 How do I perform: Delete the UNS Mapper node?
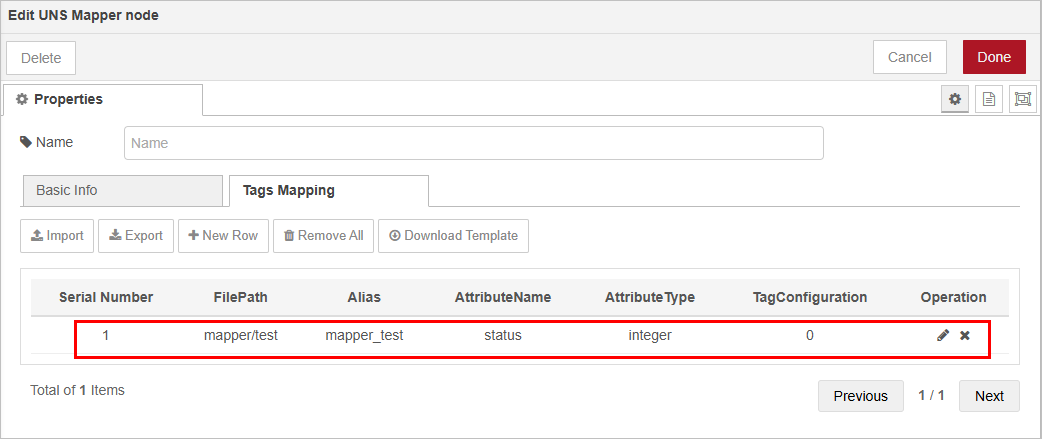pyautogui.click(x=41, y=58)
